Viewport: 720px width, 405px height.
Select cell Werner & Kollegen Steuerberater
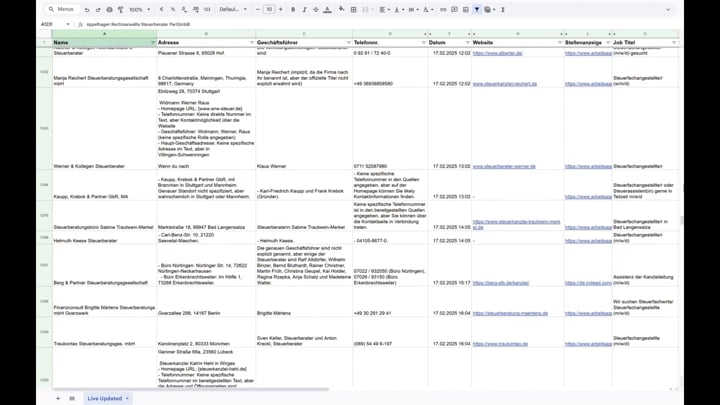click(x=104, y=129)
